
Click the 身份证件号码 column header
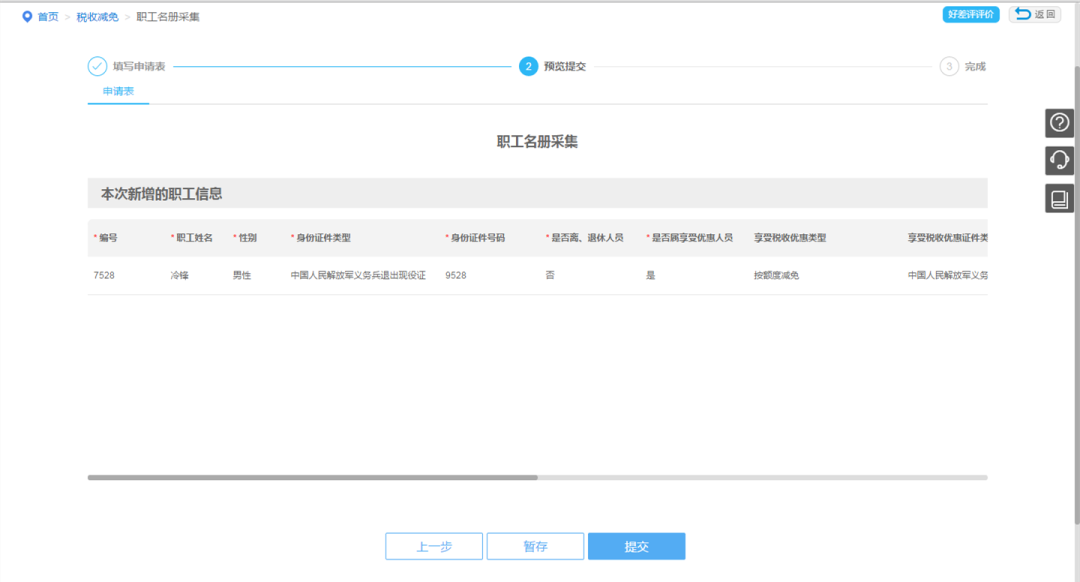pos(478,238)
